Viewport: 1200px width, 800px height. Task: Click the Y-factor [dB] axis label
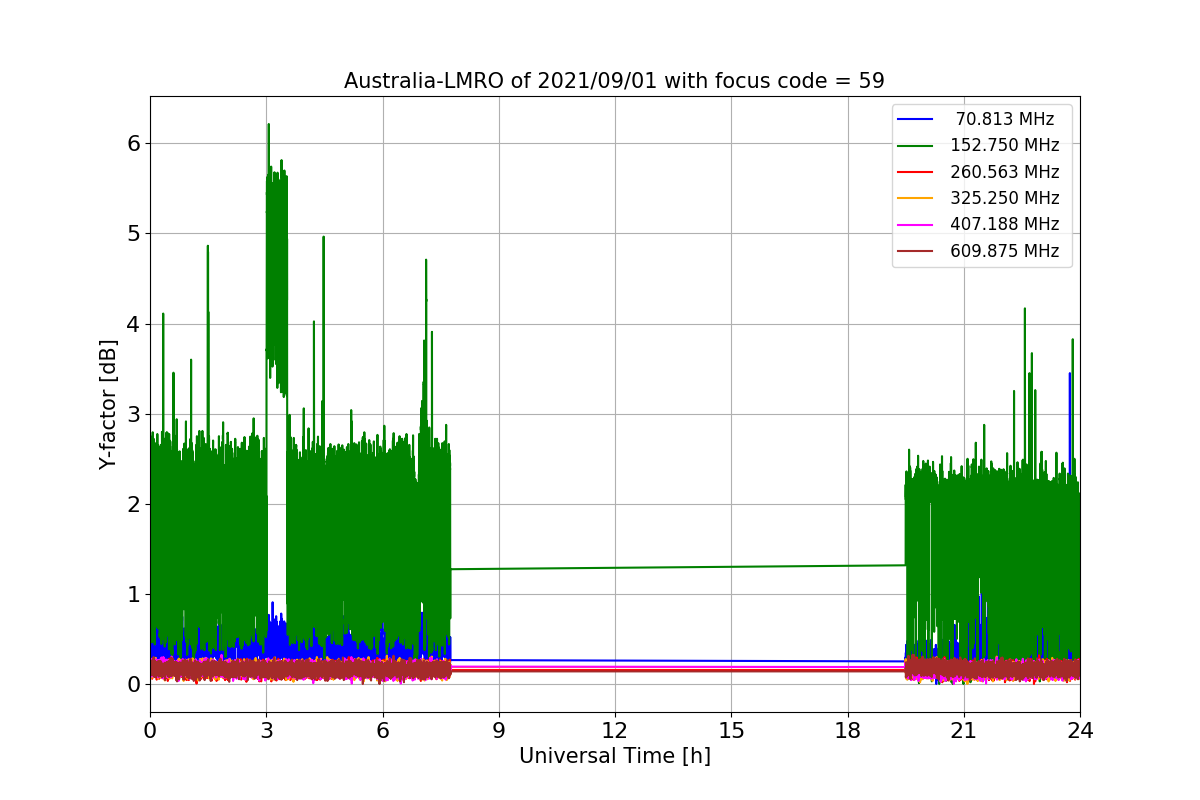click(108, 405)
